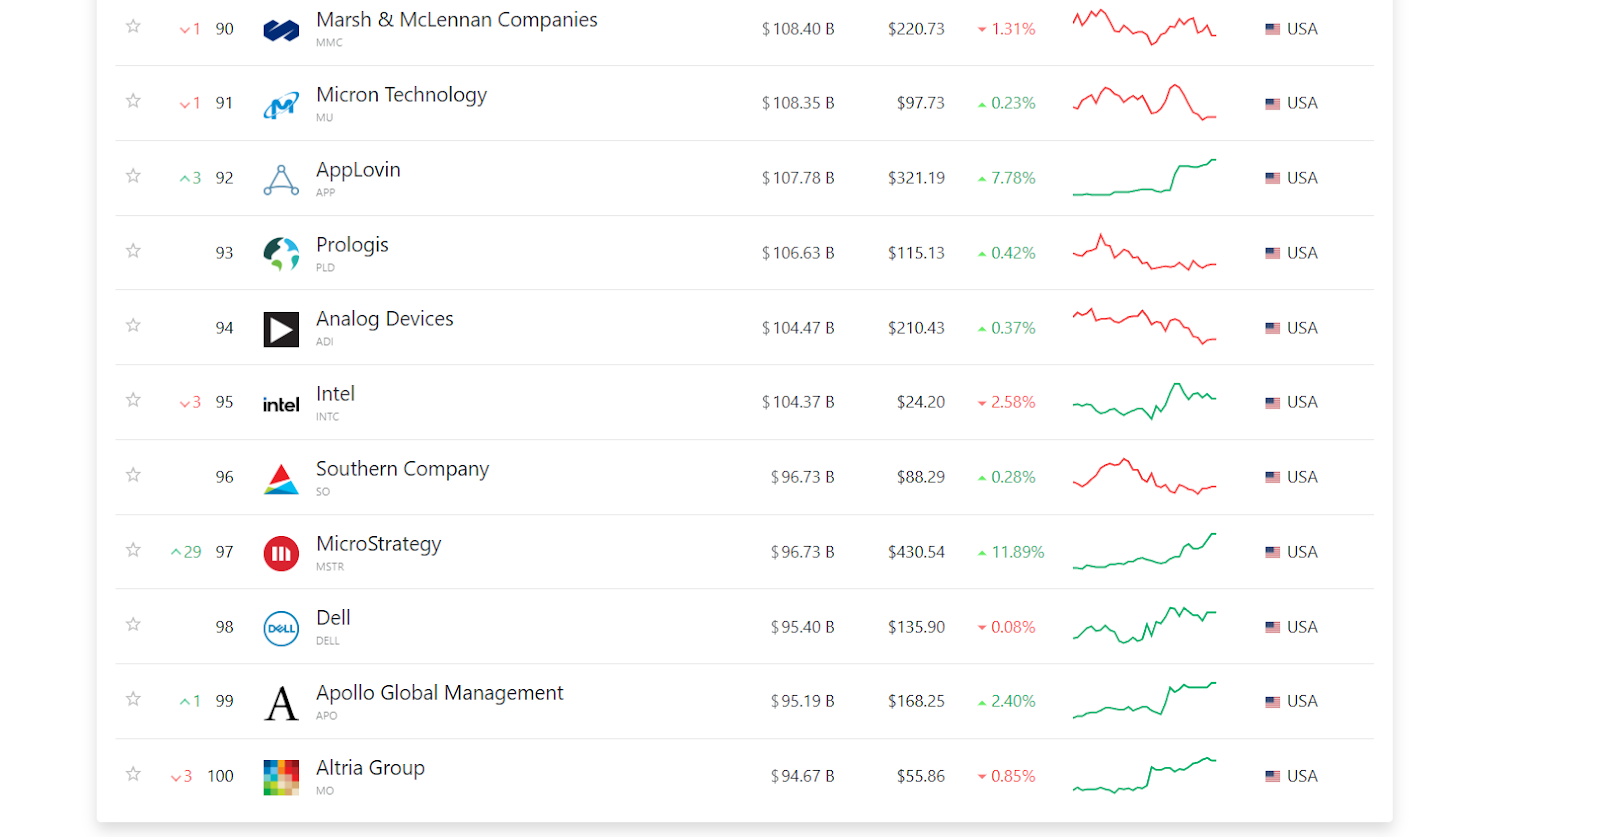The height and width of the screenshot is (837, 1600).
Task: Click the red MicroStrategy logo
Action: tap(281, 553)
